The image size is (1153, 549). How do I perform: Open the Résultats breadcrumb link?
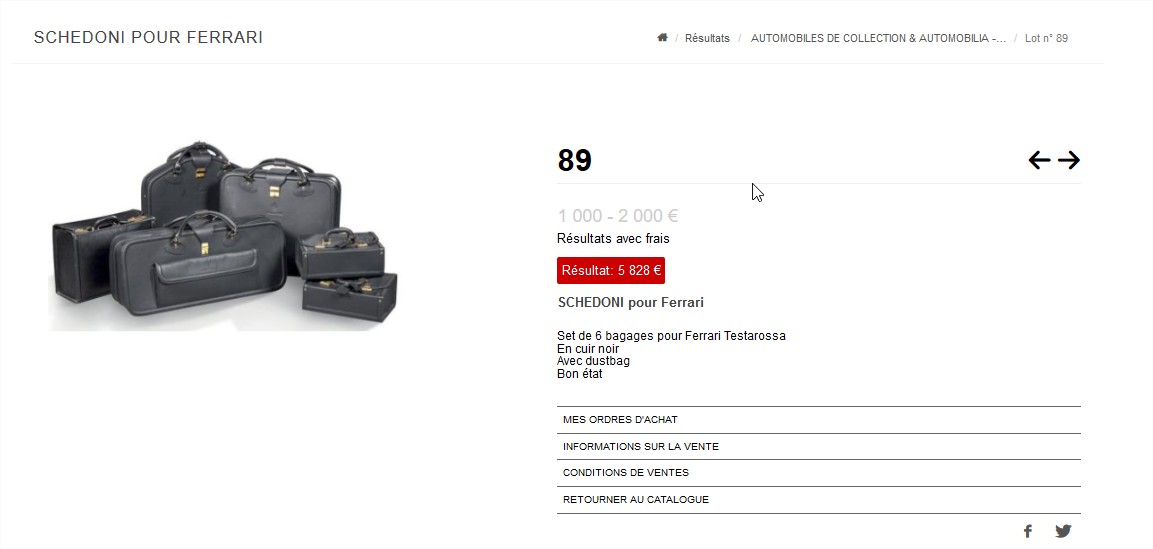707,38
